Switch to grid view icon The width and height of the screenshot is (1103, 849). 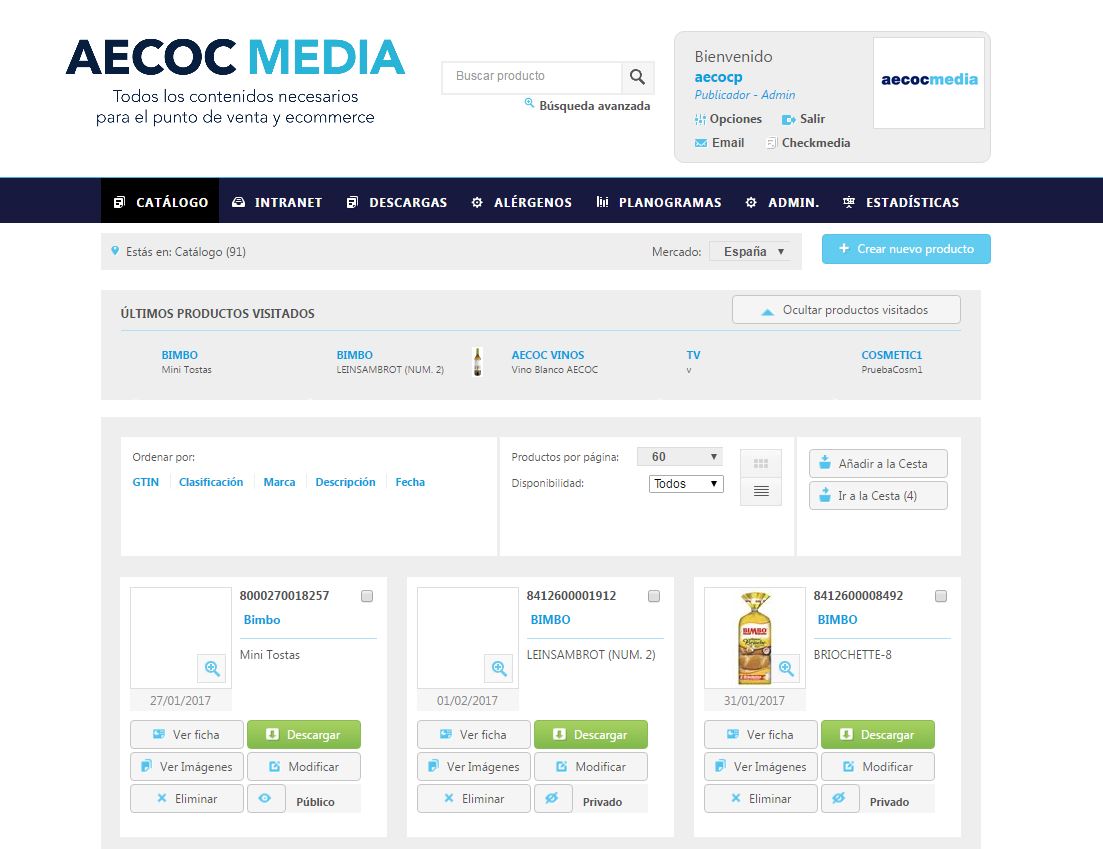[x=760, y=464]
